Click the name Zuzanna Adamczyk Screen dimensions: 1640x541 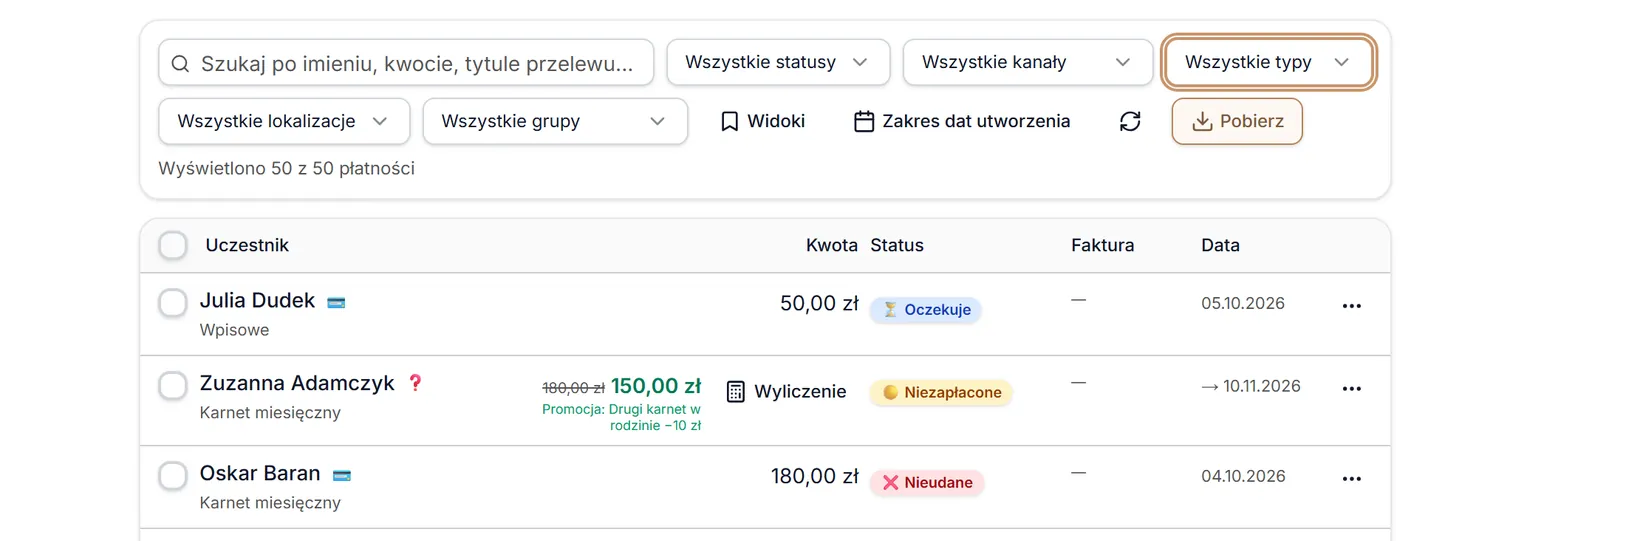click(297, 383)
